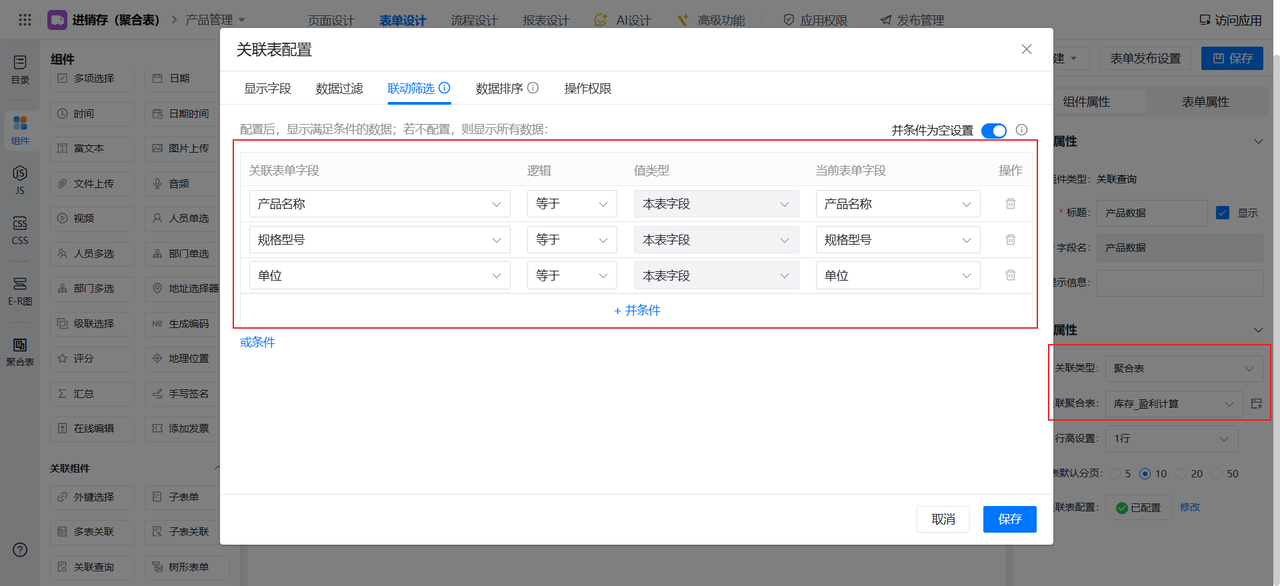Click the help question mark icon
The image size is (1280, 586).
(x=20, y=550)
